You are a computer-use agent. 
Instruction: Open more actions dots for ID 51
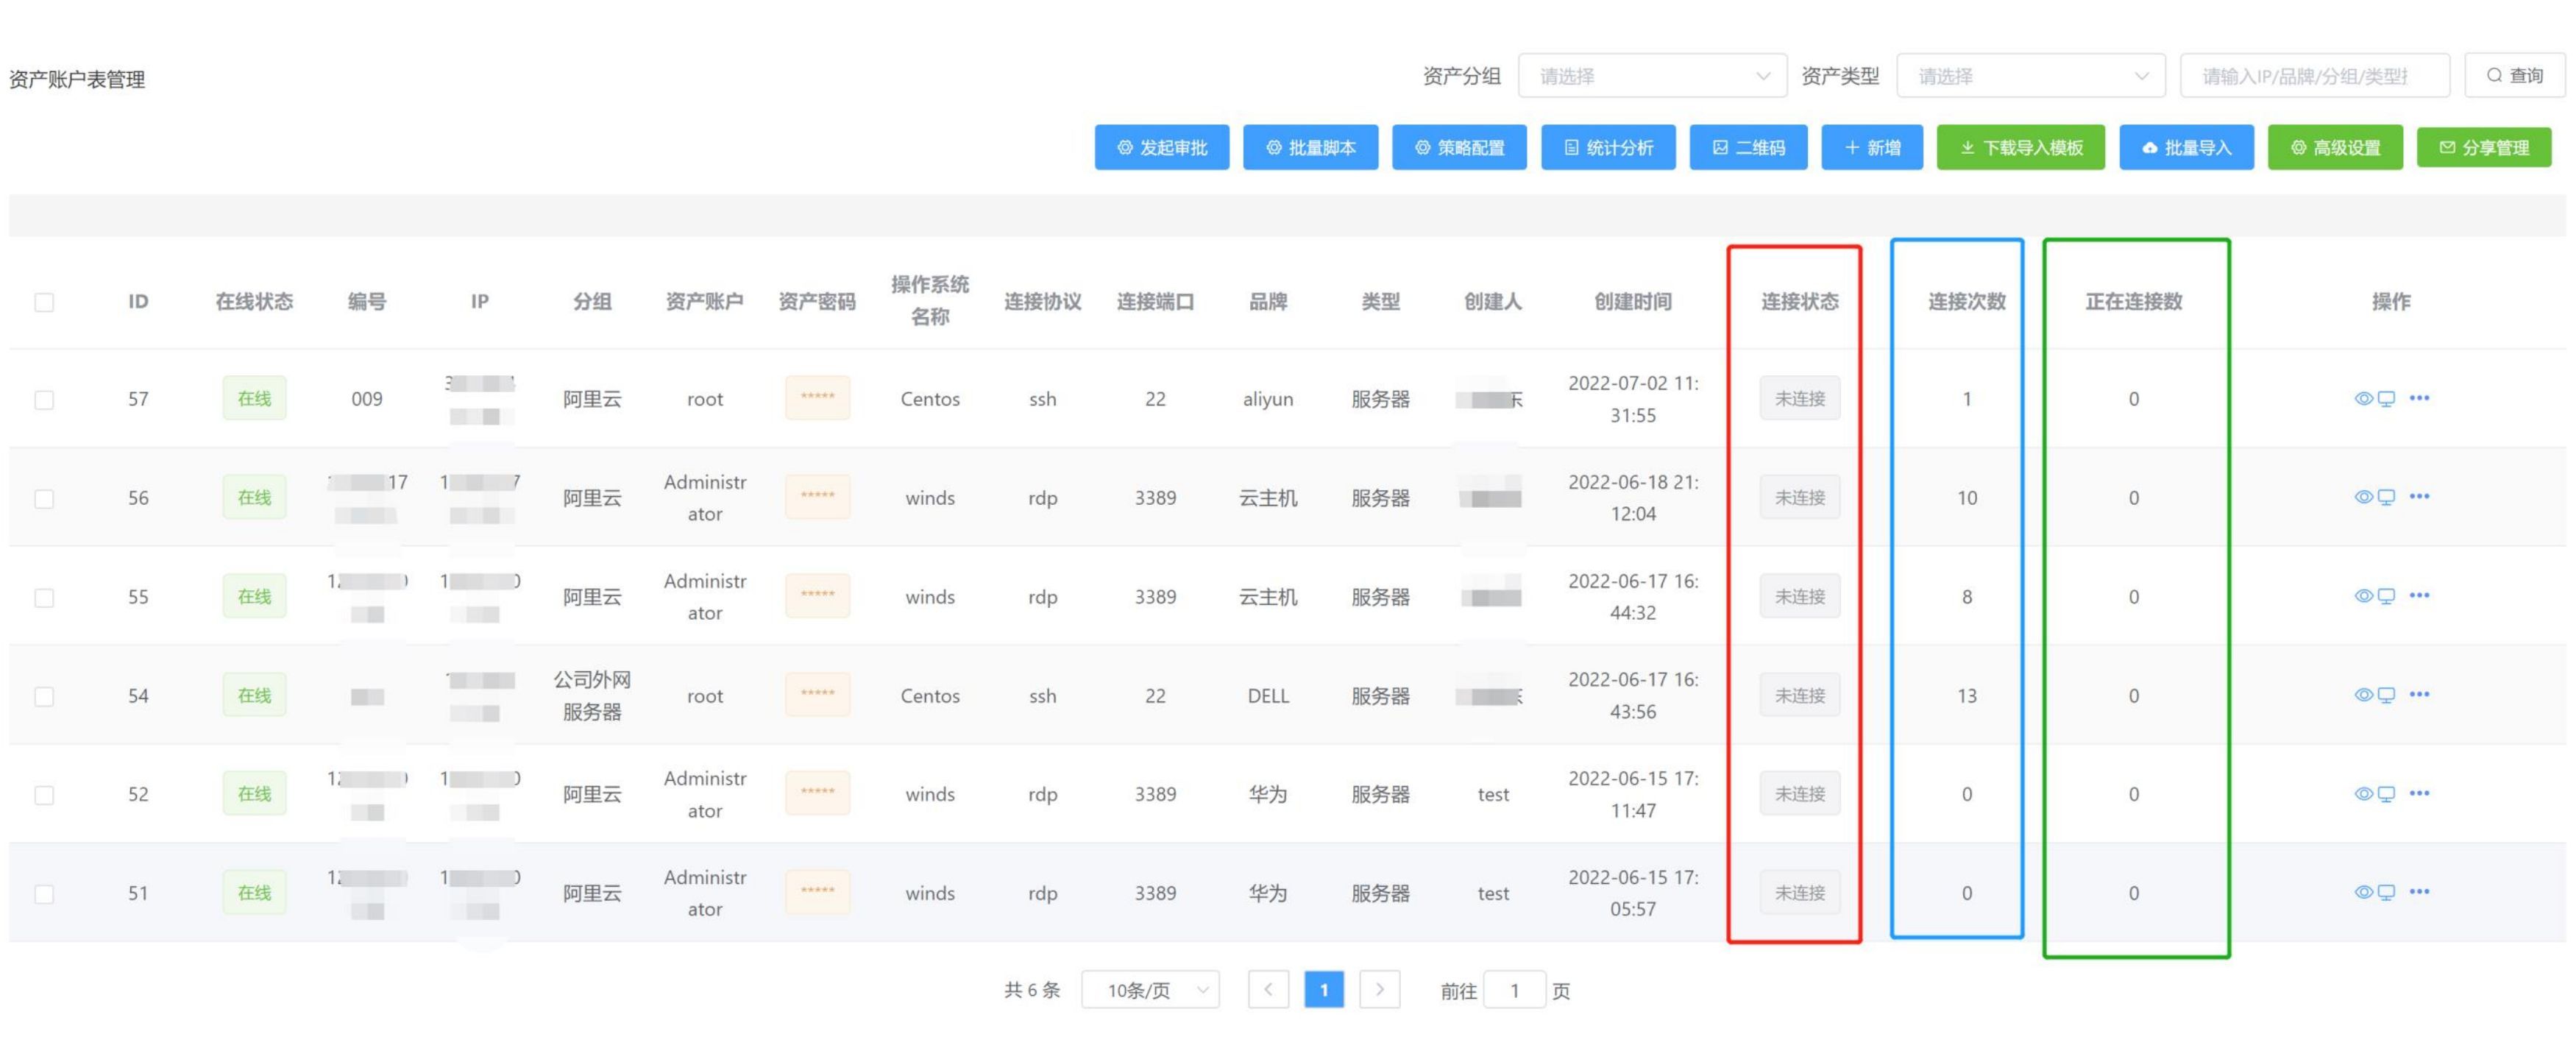(x=2419, y=891)
